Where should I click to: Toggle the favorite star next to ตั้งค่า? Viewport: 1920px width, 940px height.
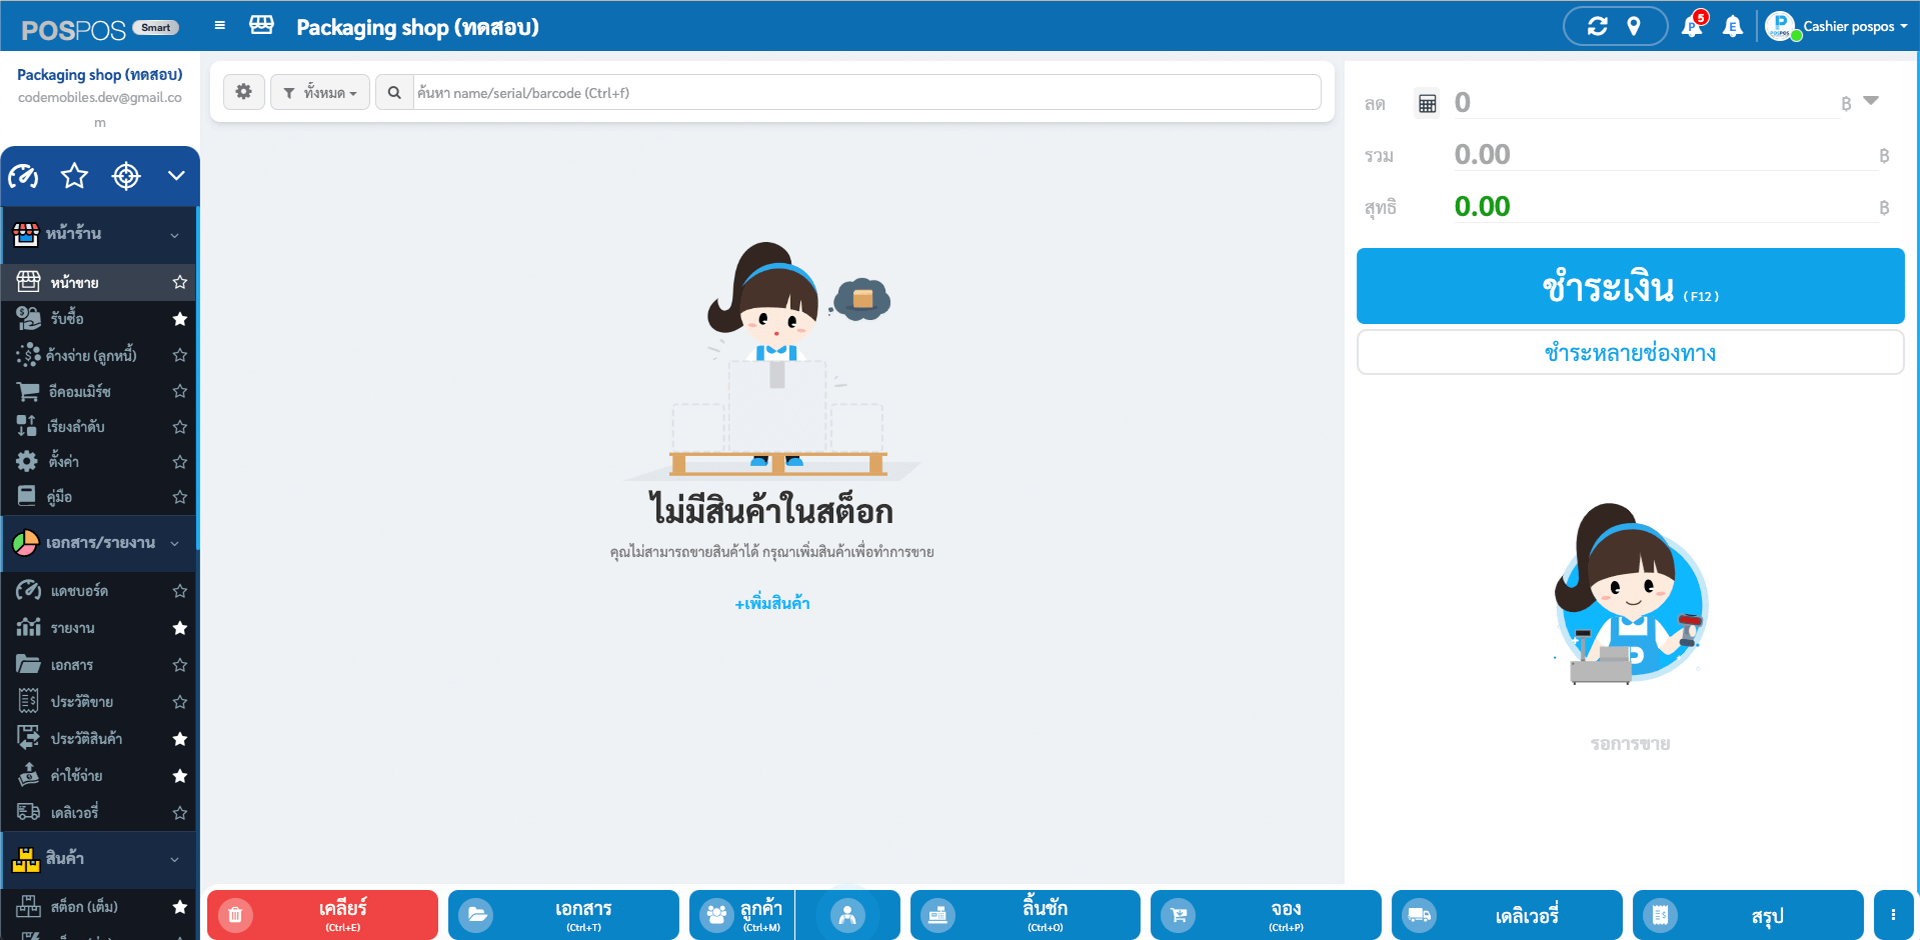point(180,462)
